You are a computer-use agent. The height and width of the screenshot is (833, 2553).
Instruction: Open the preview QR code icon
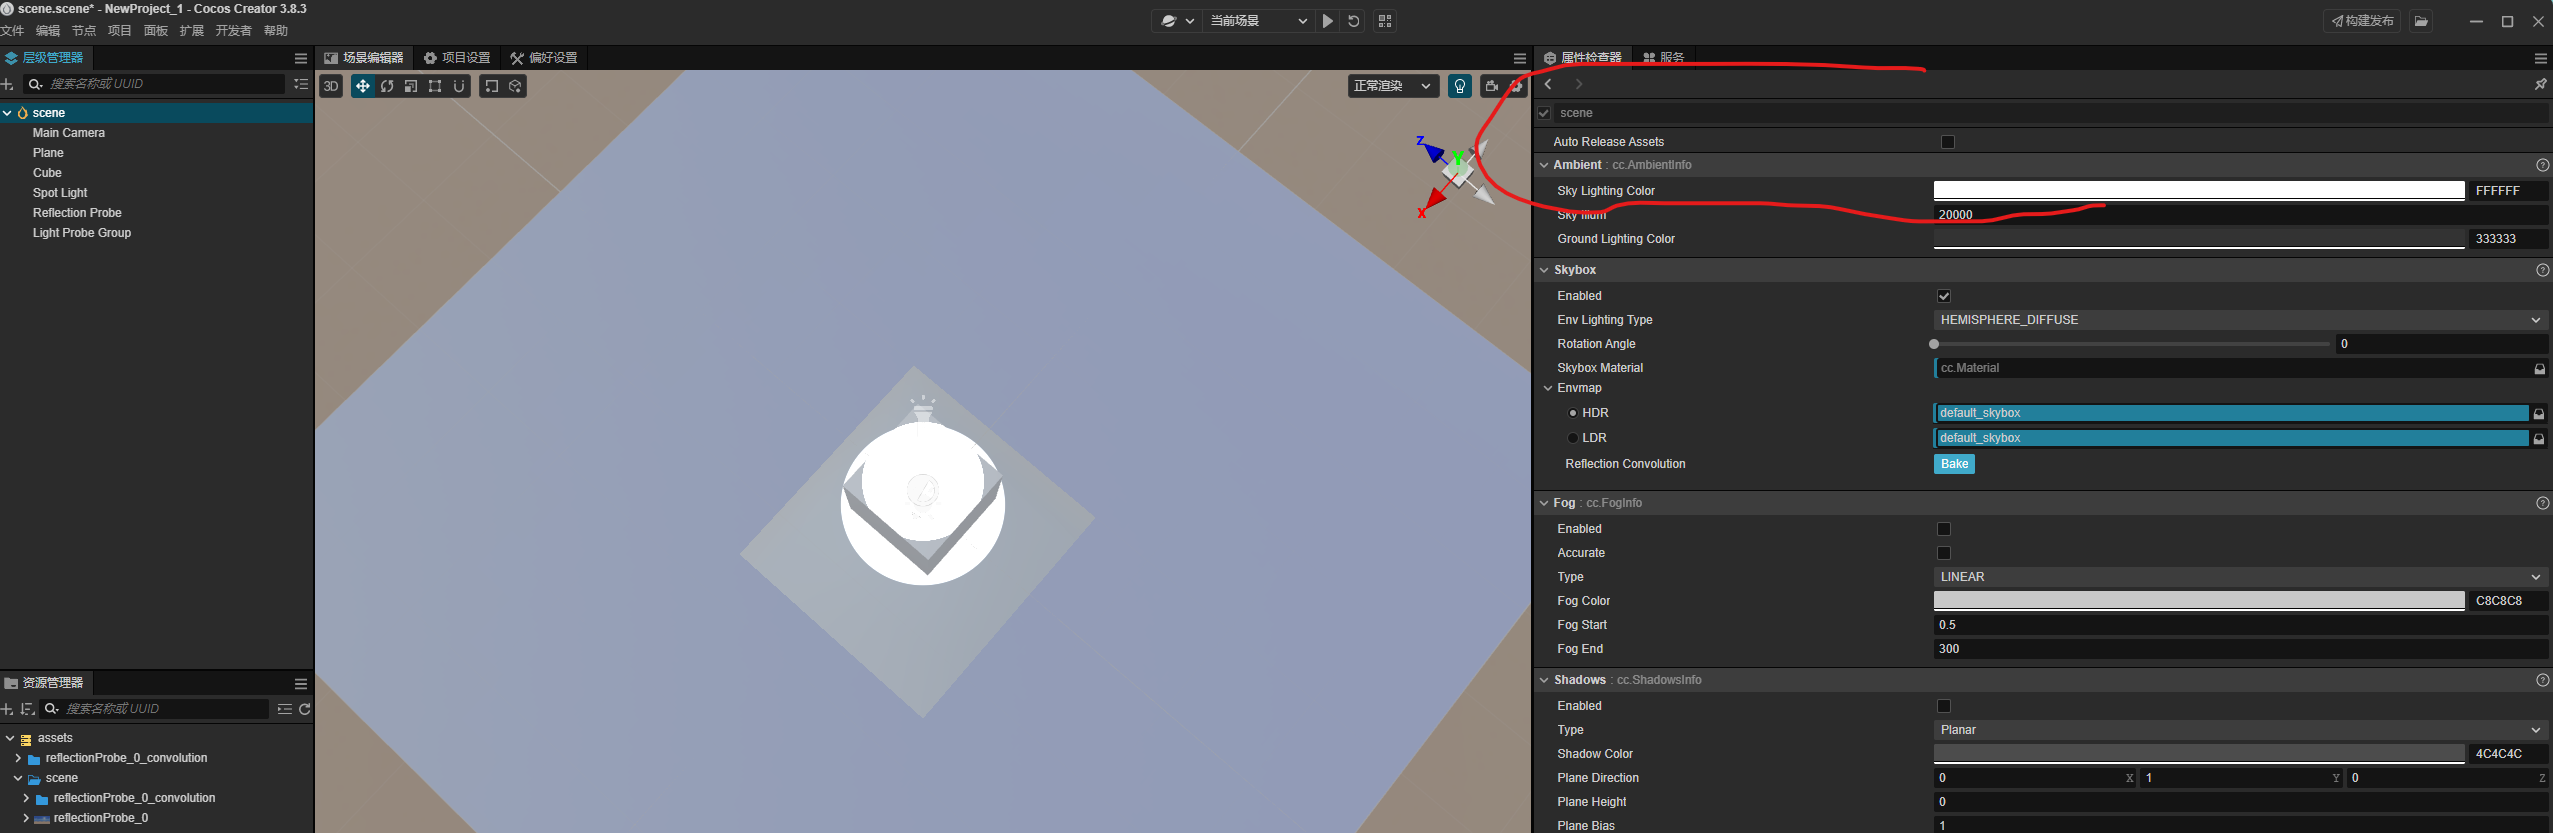coord(1385,21)
